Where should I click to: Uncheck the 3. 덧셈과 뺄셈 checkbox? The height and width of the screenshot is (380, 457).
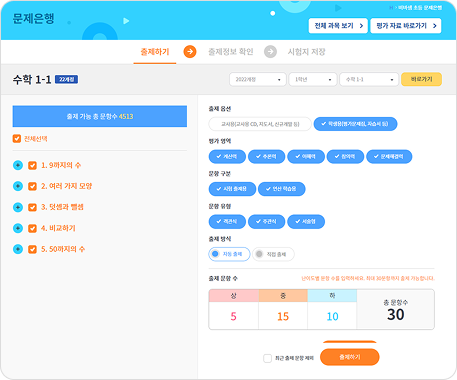32,207
